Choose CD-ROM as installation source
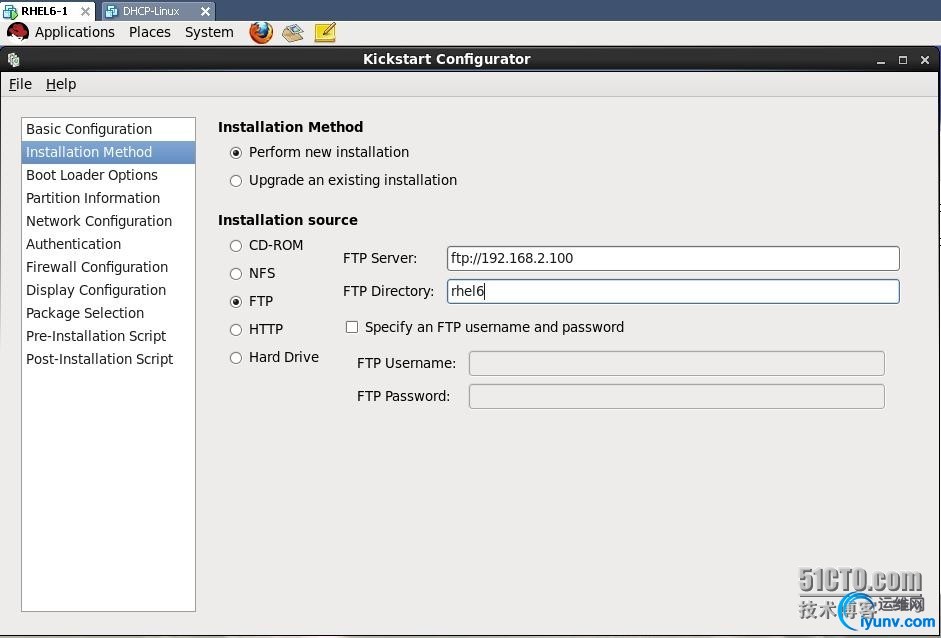The width and height of the screenshot is (941, 638). click(236, 245)
